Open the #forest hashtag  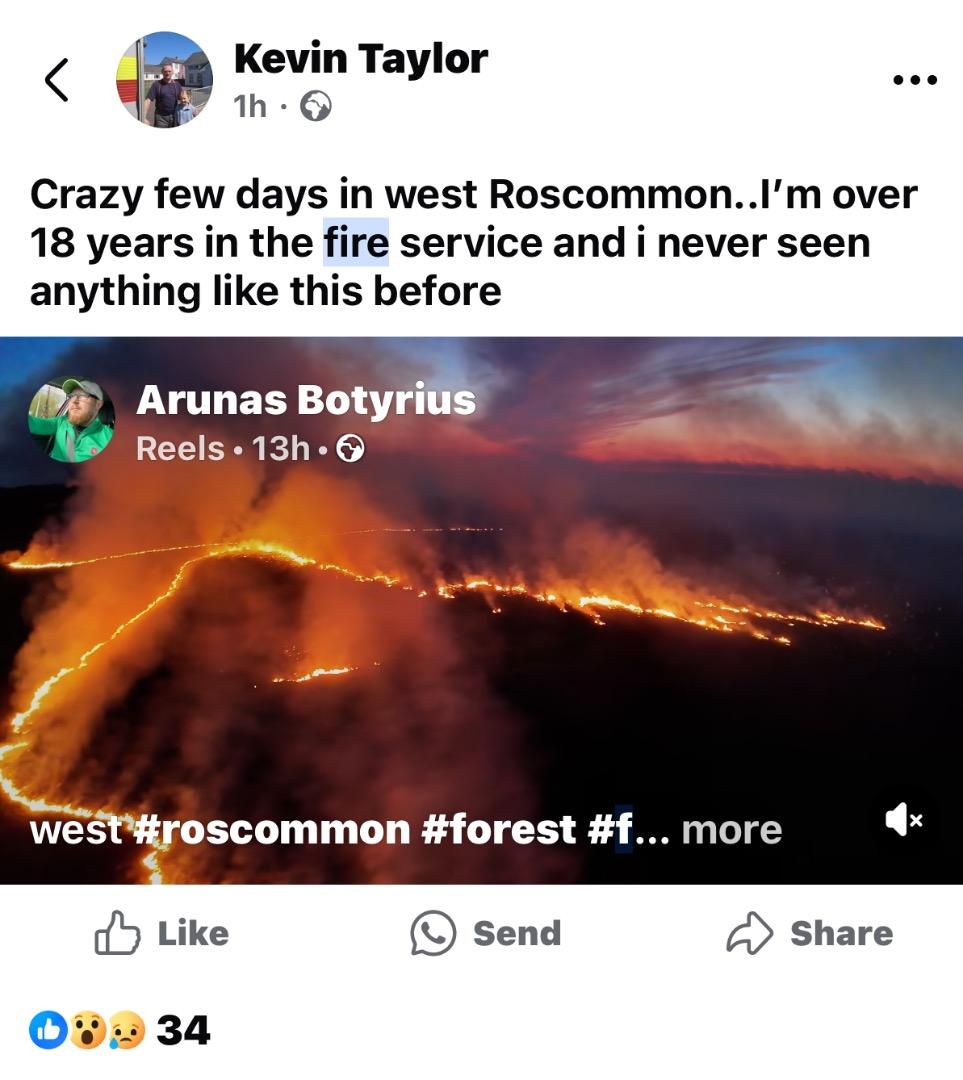click(x=499, y=829)
